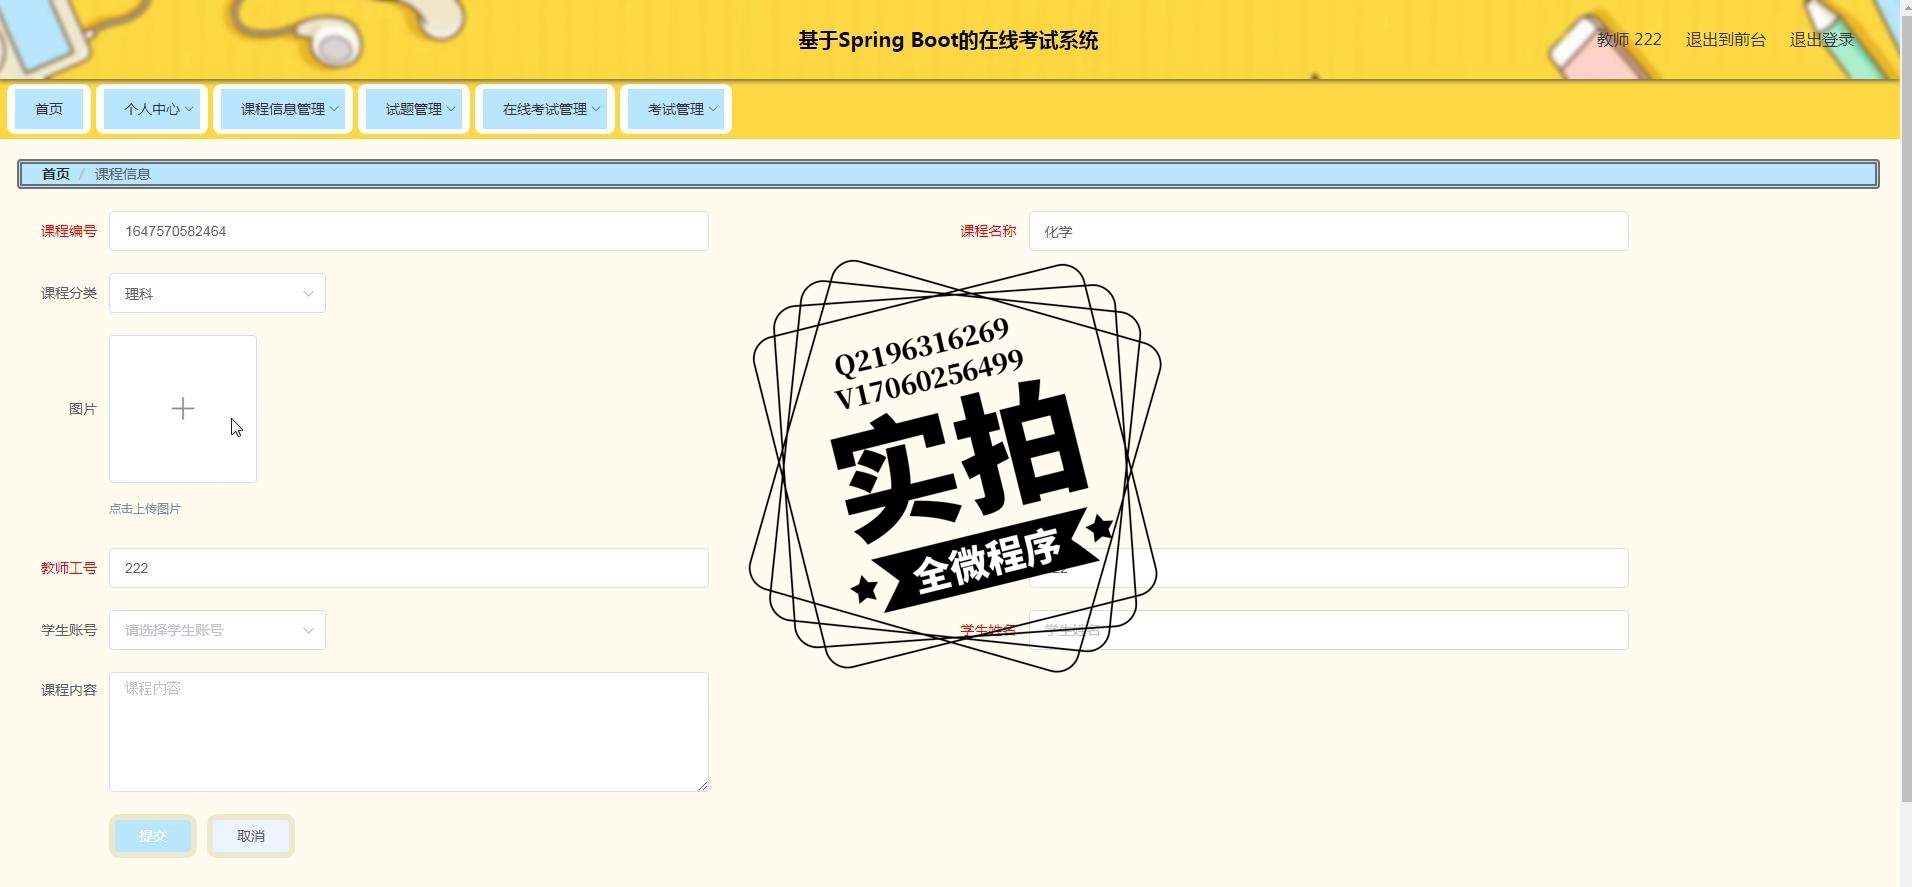This screenshot has height=887, width=1912.
Task: Expand the 试题管理 menu
Action: coord(414,109)
